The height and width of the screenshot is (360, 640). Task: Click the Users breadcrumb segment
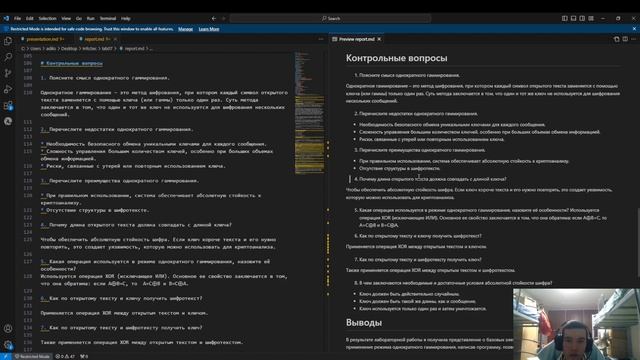35,49
